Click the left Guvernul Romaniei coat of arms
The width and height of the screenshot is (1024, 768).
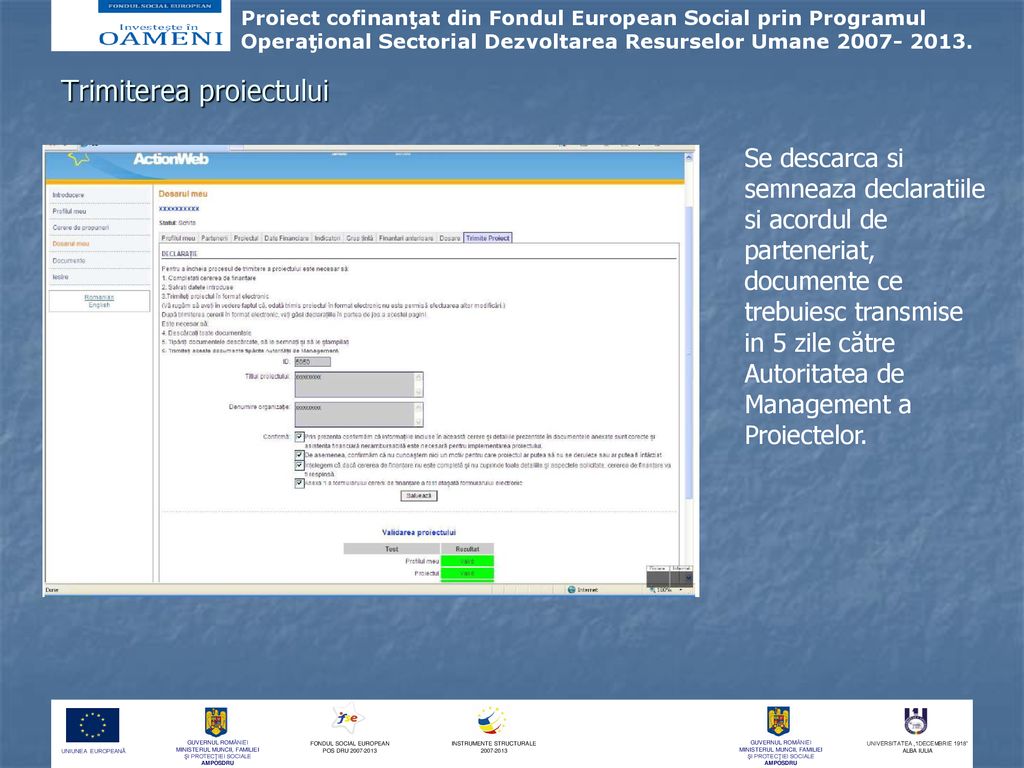coord(216,722)
